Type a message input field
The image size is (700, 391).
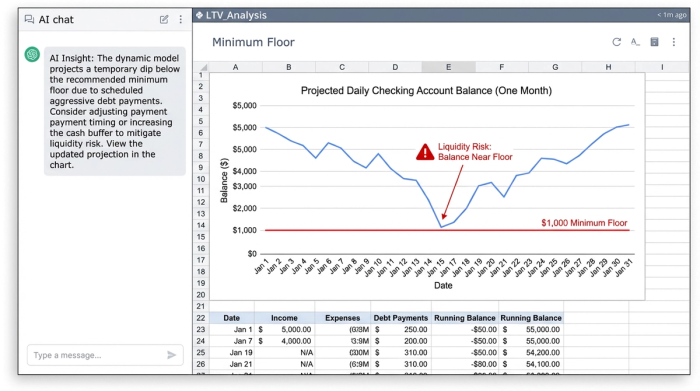point(105,355)
